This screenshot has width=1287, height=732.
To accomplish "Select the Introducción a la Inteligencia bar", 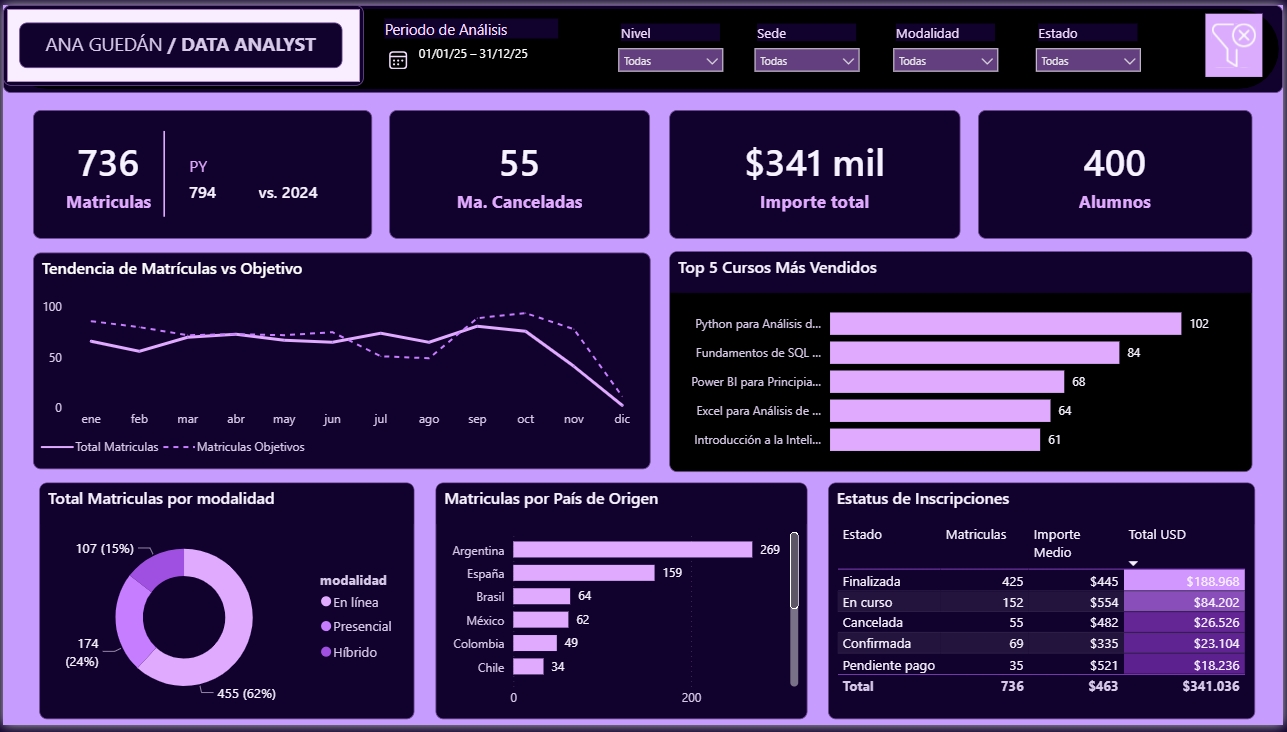I will (x=935, y=440).
